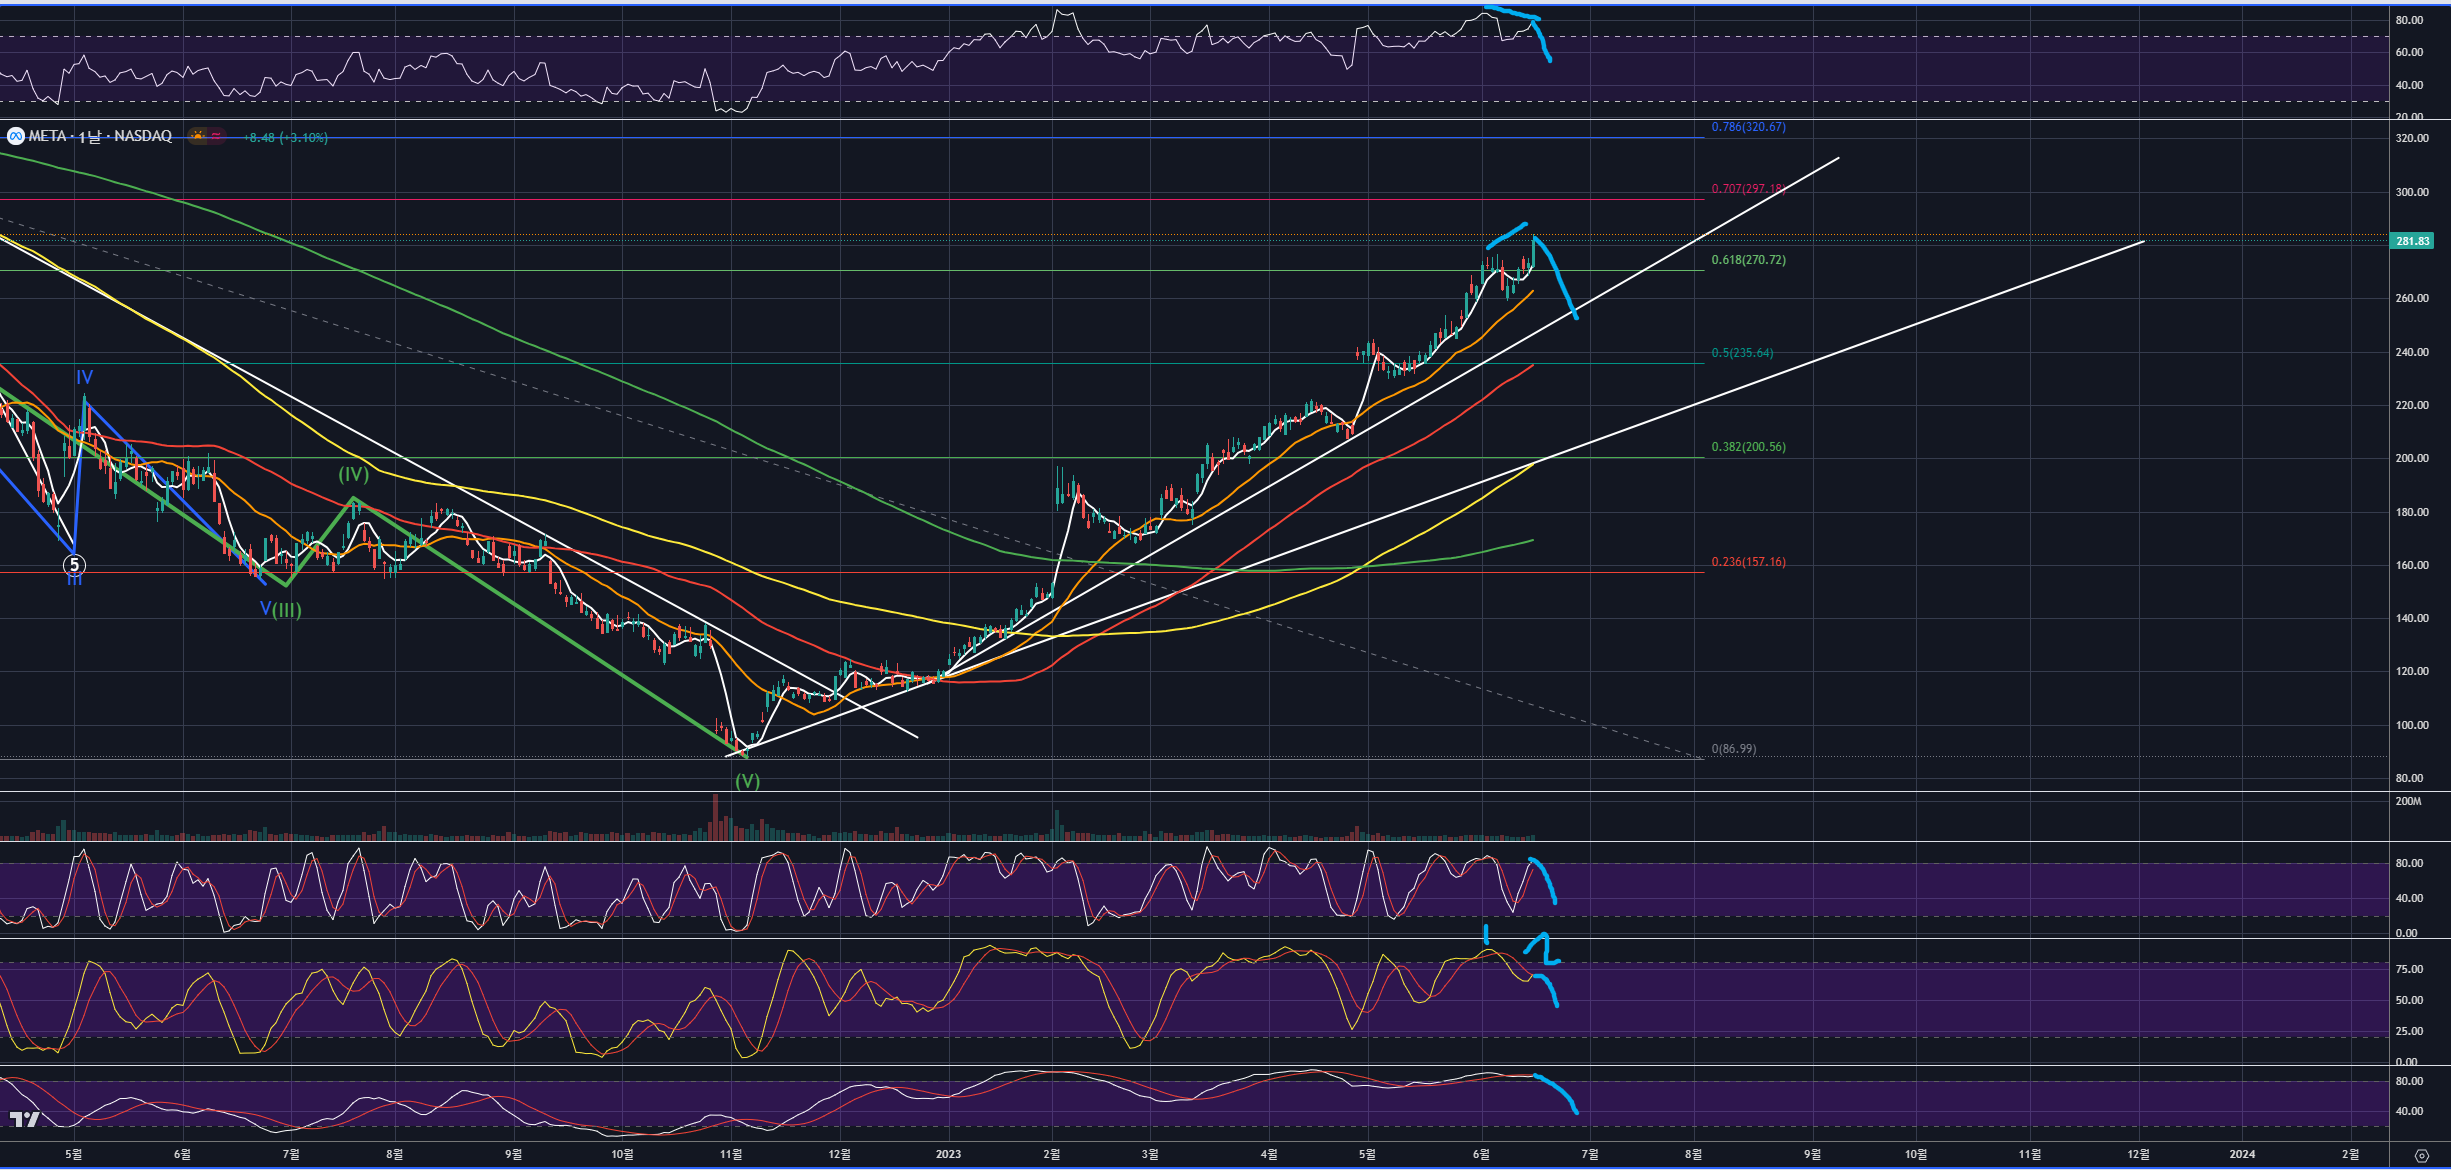The height and width of the screenshot is (1170, 2451).
Task: Click the TradingView logo at bottom left
Action: coord(24,1119)
